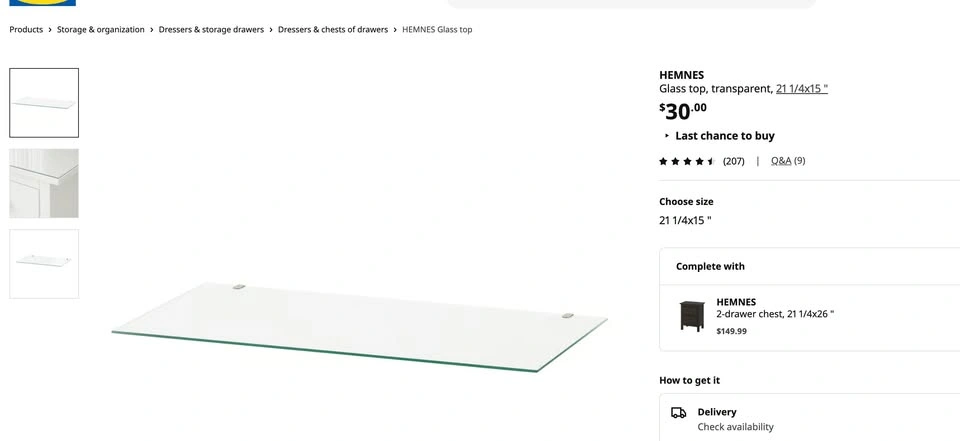
Task: Open the Q&A link
Action: tap(781, 161)
